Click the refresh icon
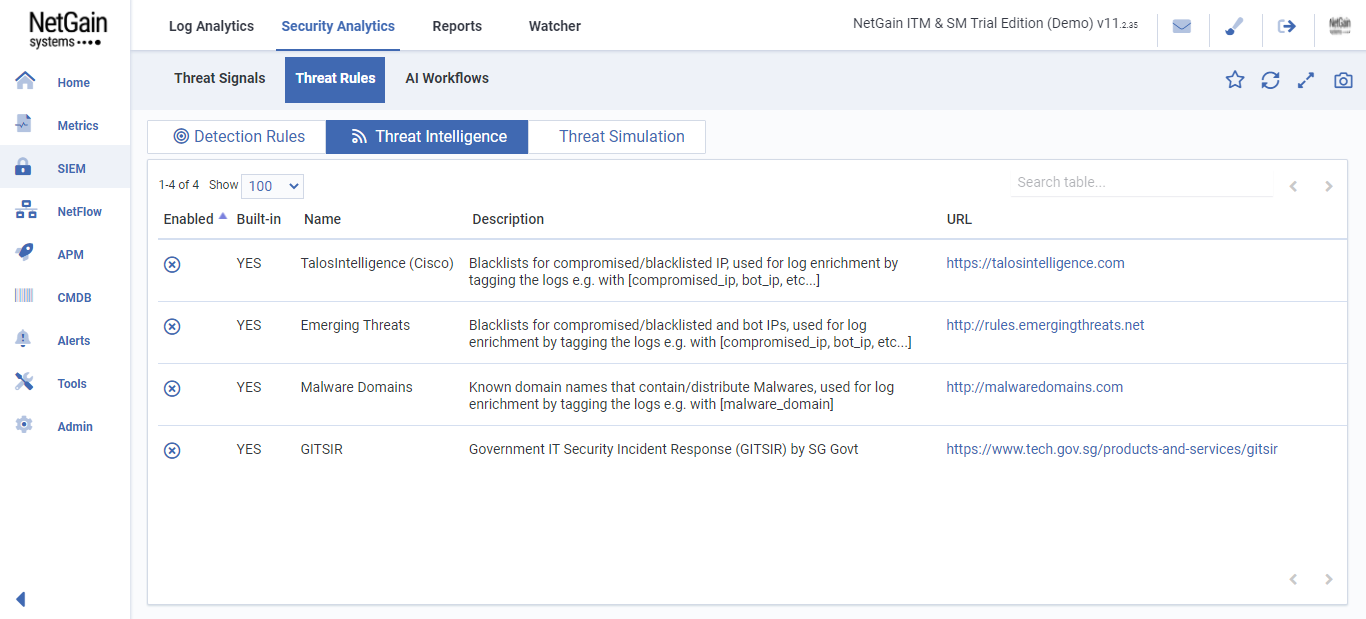 1270,80
